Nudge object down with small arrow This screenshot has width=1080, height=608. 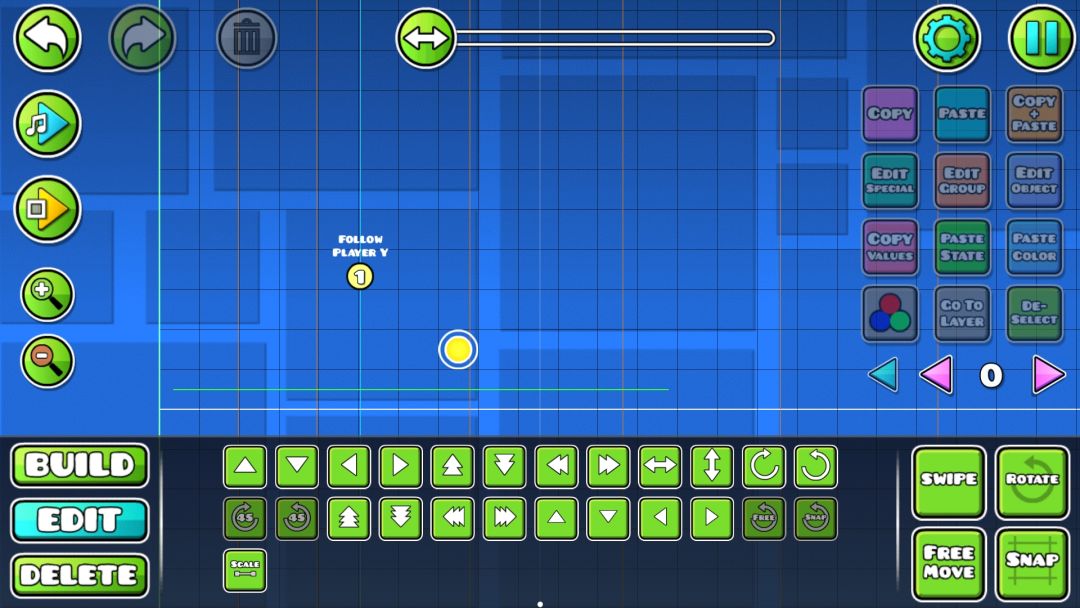tap(608, 518)
